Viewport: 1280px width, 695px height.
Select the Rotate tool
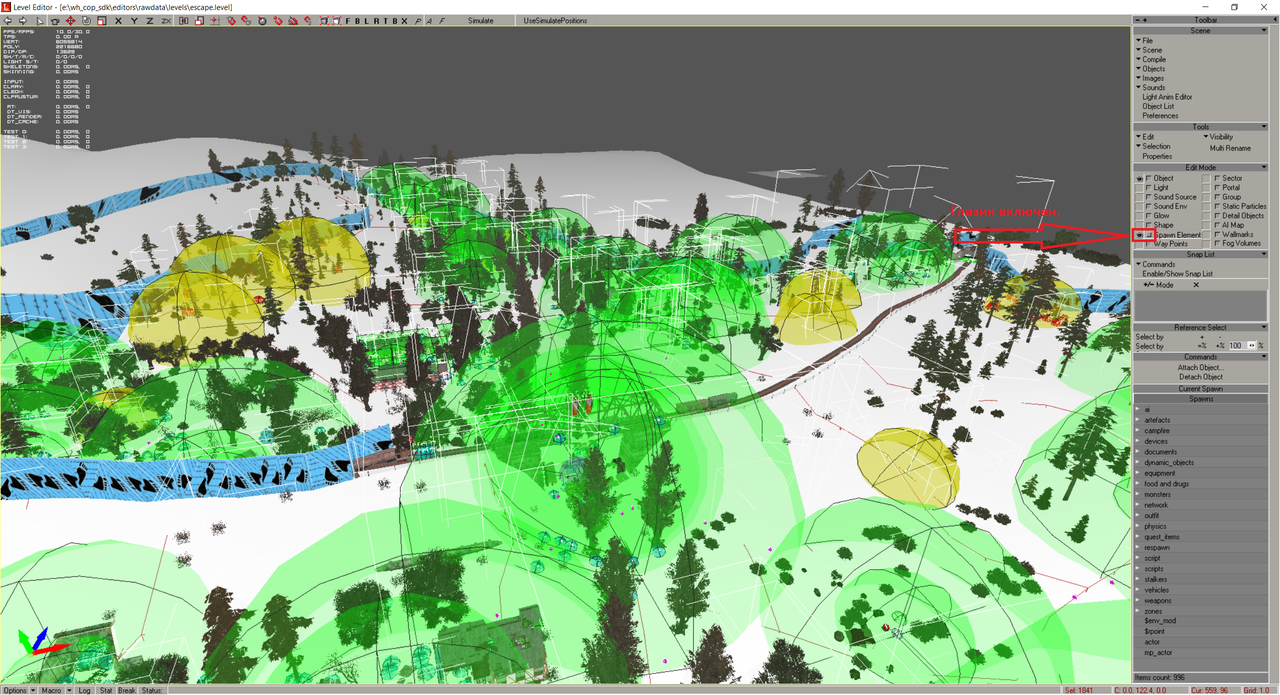pos(86,20)
